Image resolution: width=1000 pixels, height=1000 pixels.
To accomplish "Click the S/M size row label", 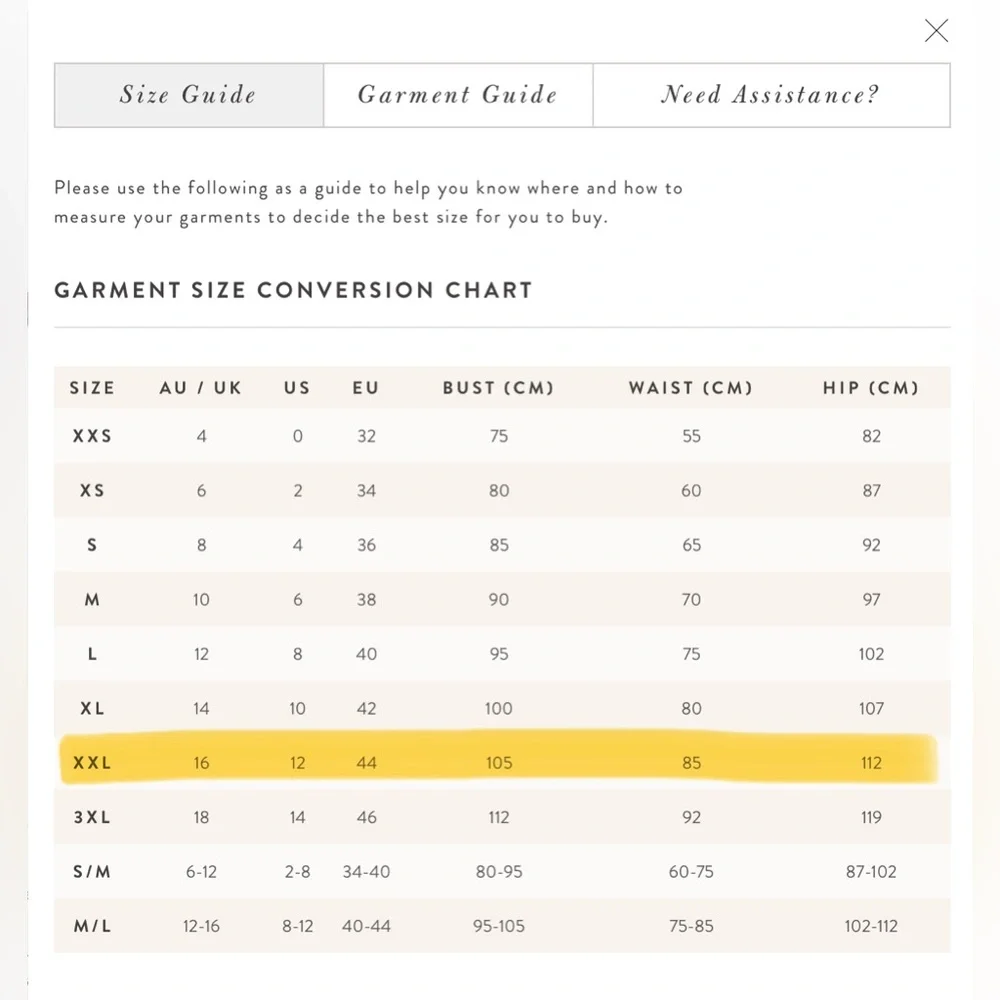I will pyautogui.click(x=92, y=872).
